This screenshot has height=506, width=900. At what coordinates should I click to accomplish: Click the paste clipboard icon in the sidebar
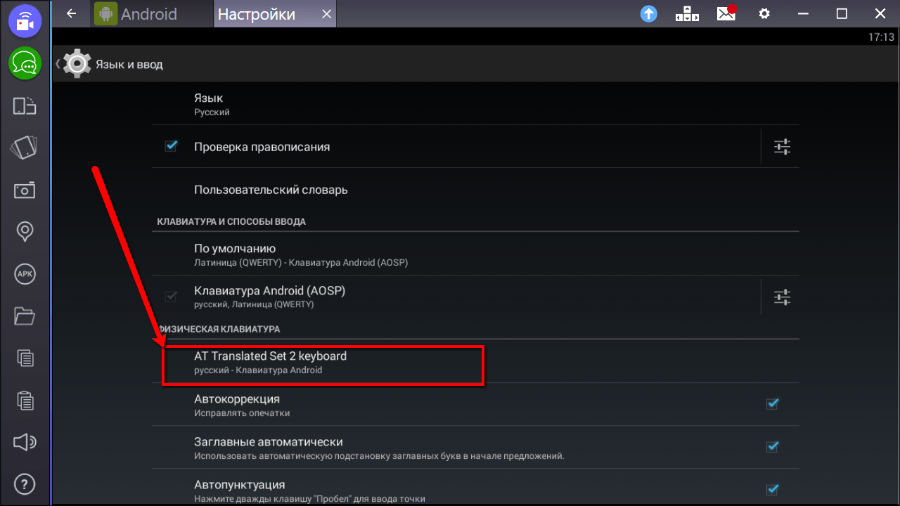coord(25,400)
